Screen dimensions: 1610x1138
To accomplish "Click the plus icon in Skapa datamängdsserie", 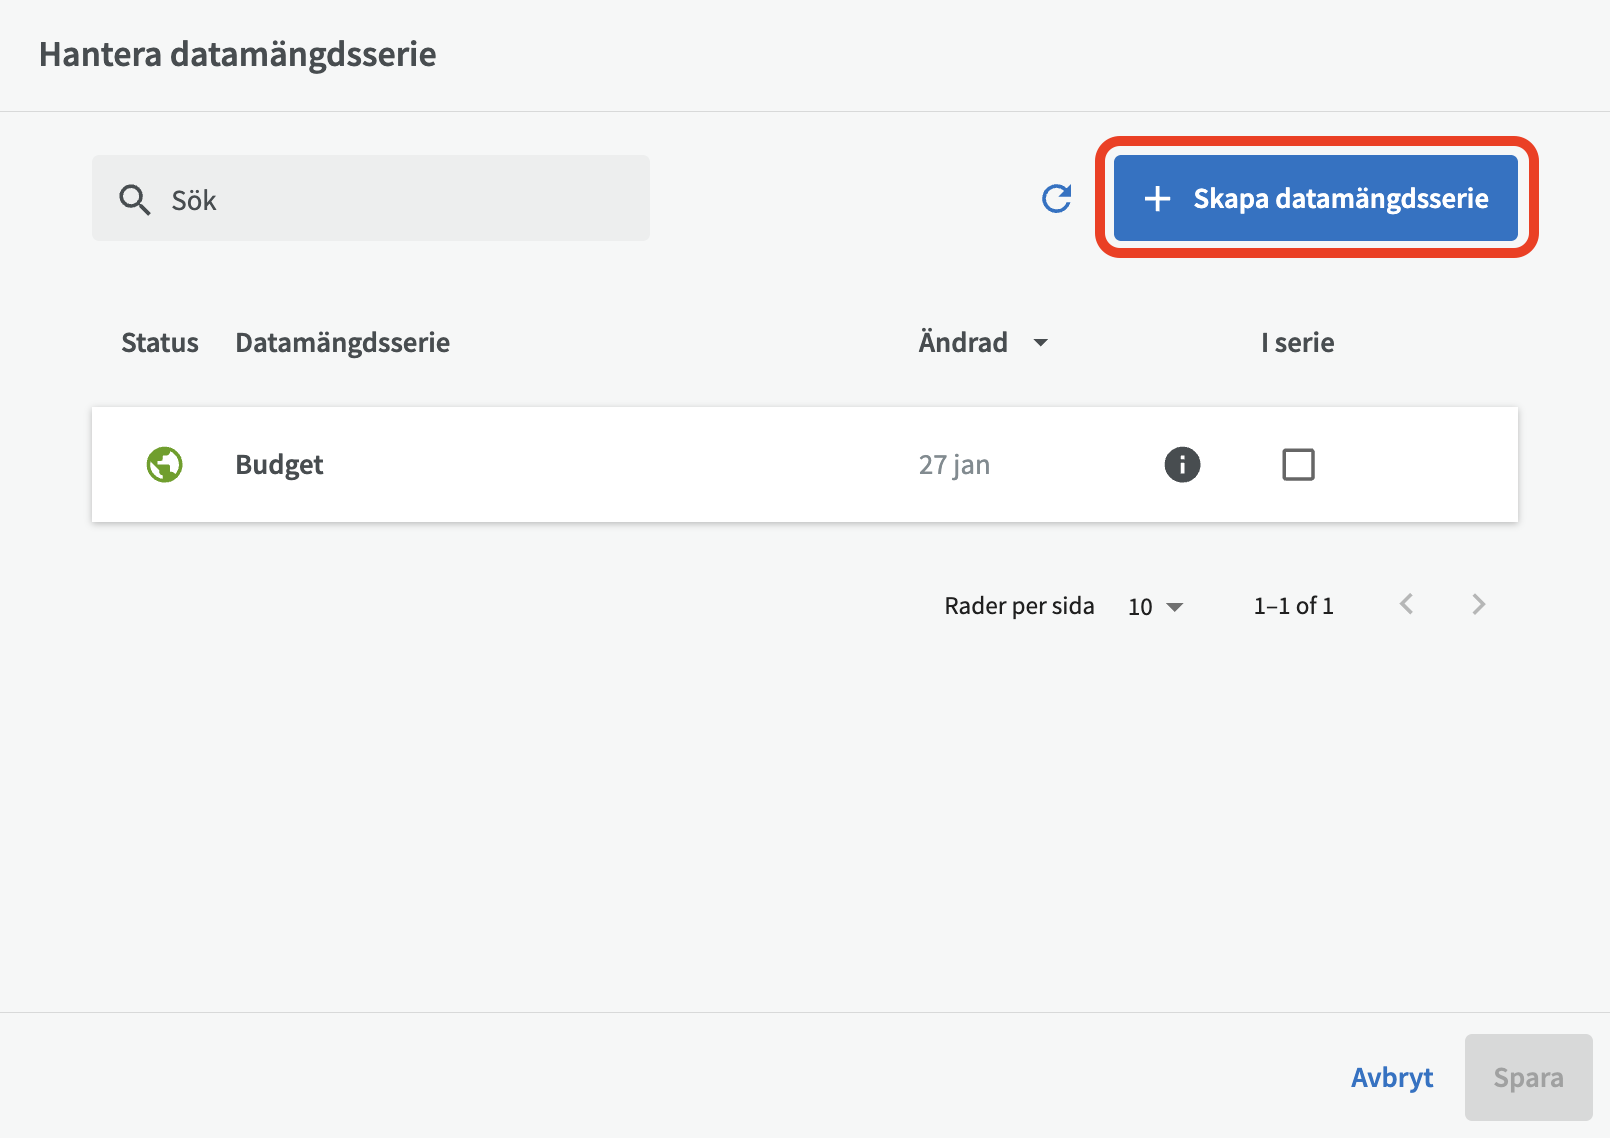I will (x=1157, y=199).
